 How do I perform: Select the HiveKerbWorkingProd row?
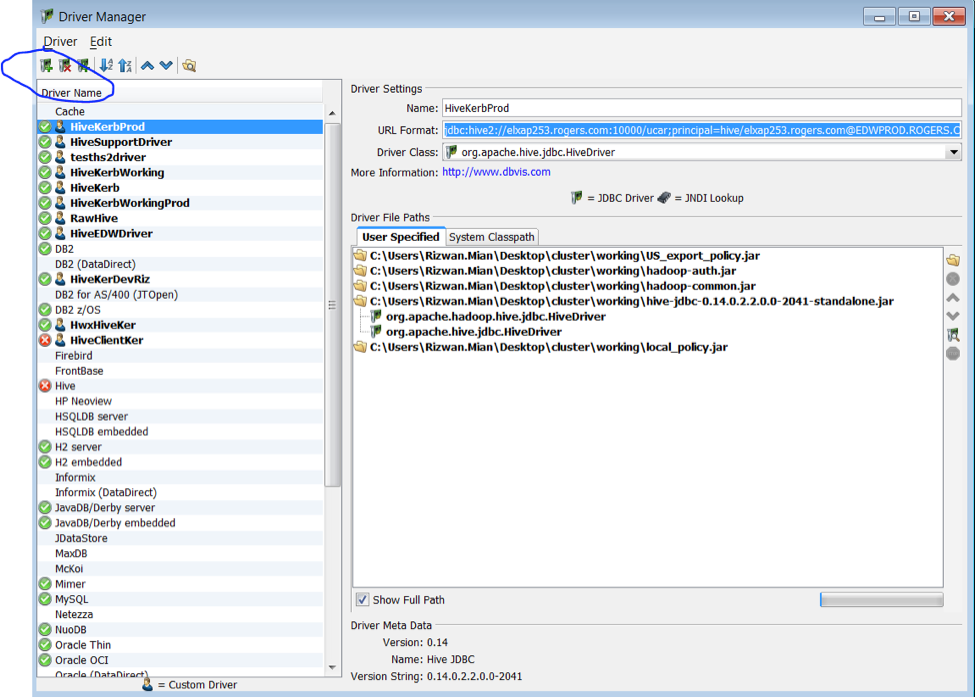point(180,203)
